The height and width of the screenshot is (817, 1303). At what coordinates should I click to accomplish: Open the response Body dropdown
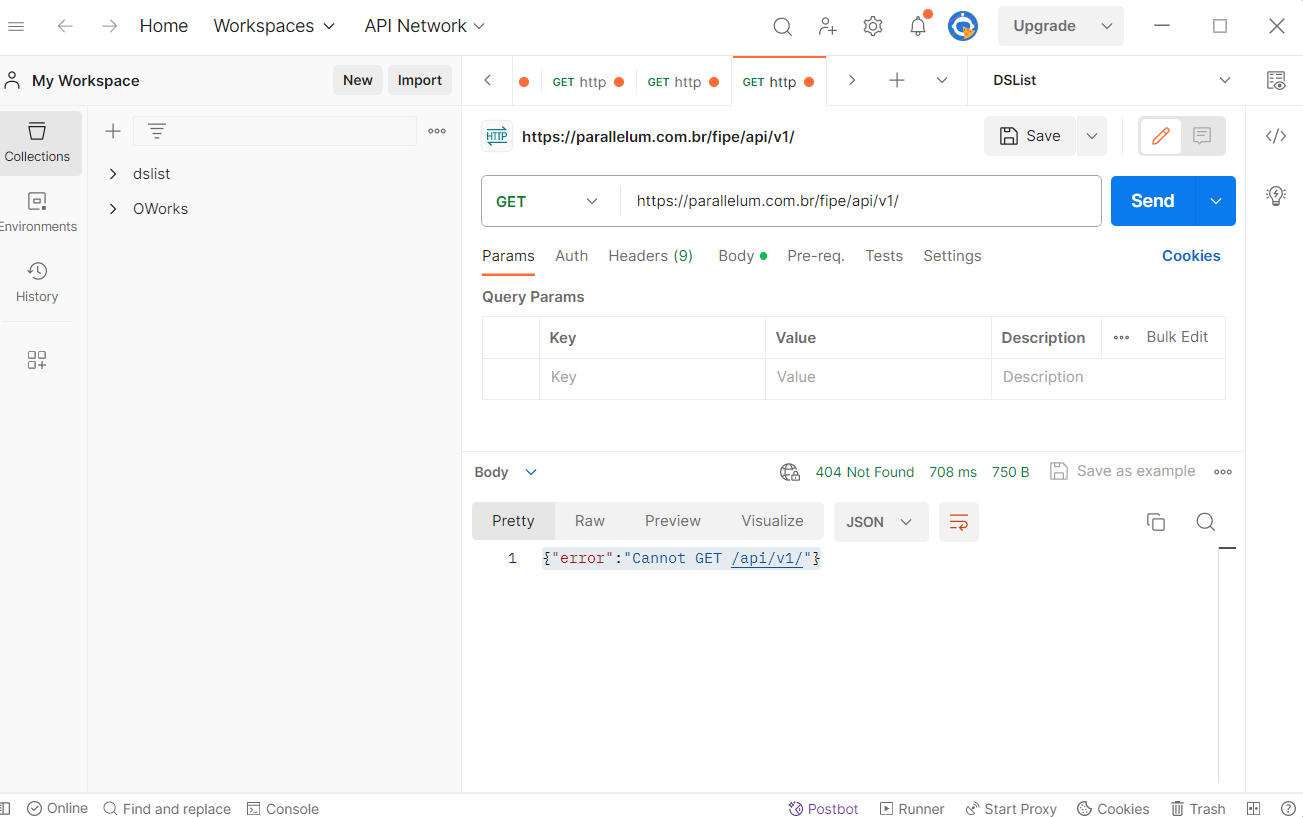click(506, 472)
